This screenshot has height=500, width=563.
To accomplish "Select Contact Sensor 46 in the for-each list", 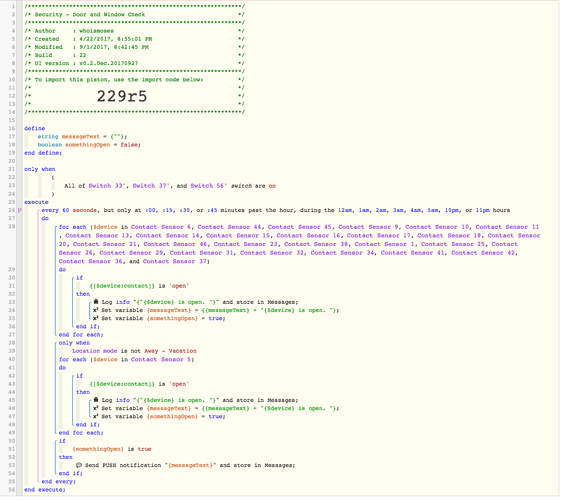I will 175,245.
